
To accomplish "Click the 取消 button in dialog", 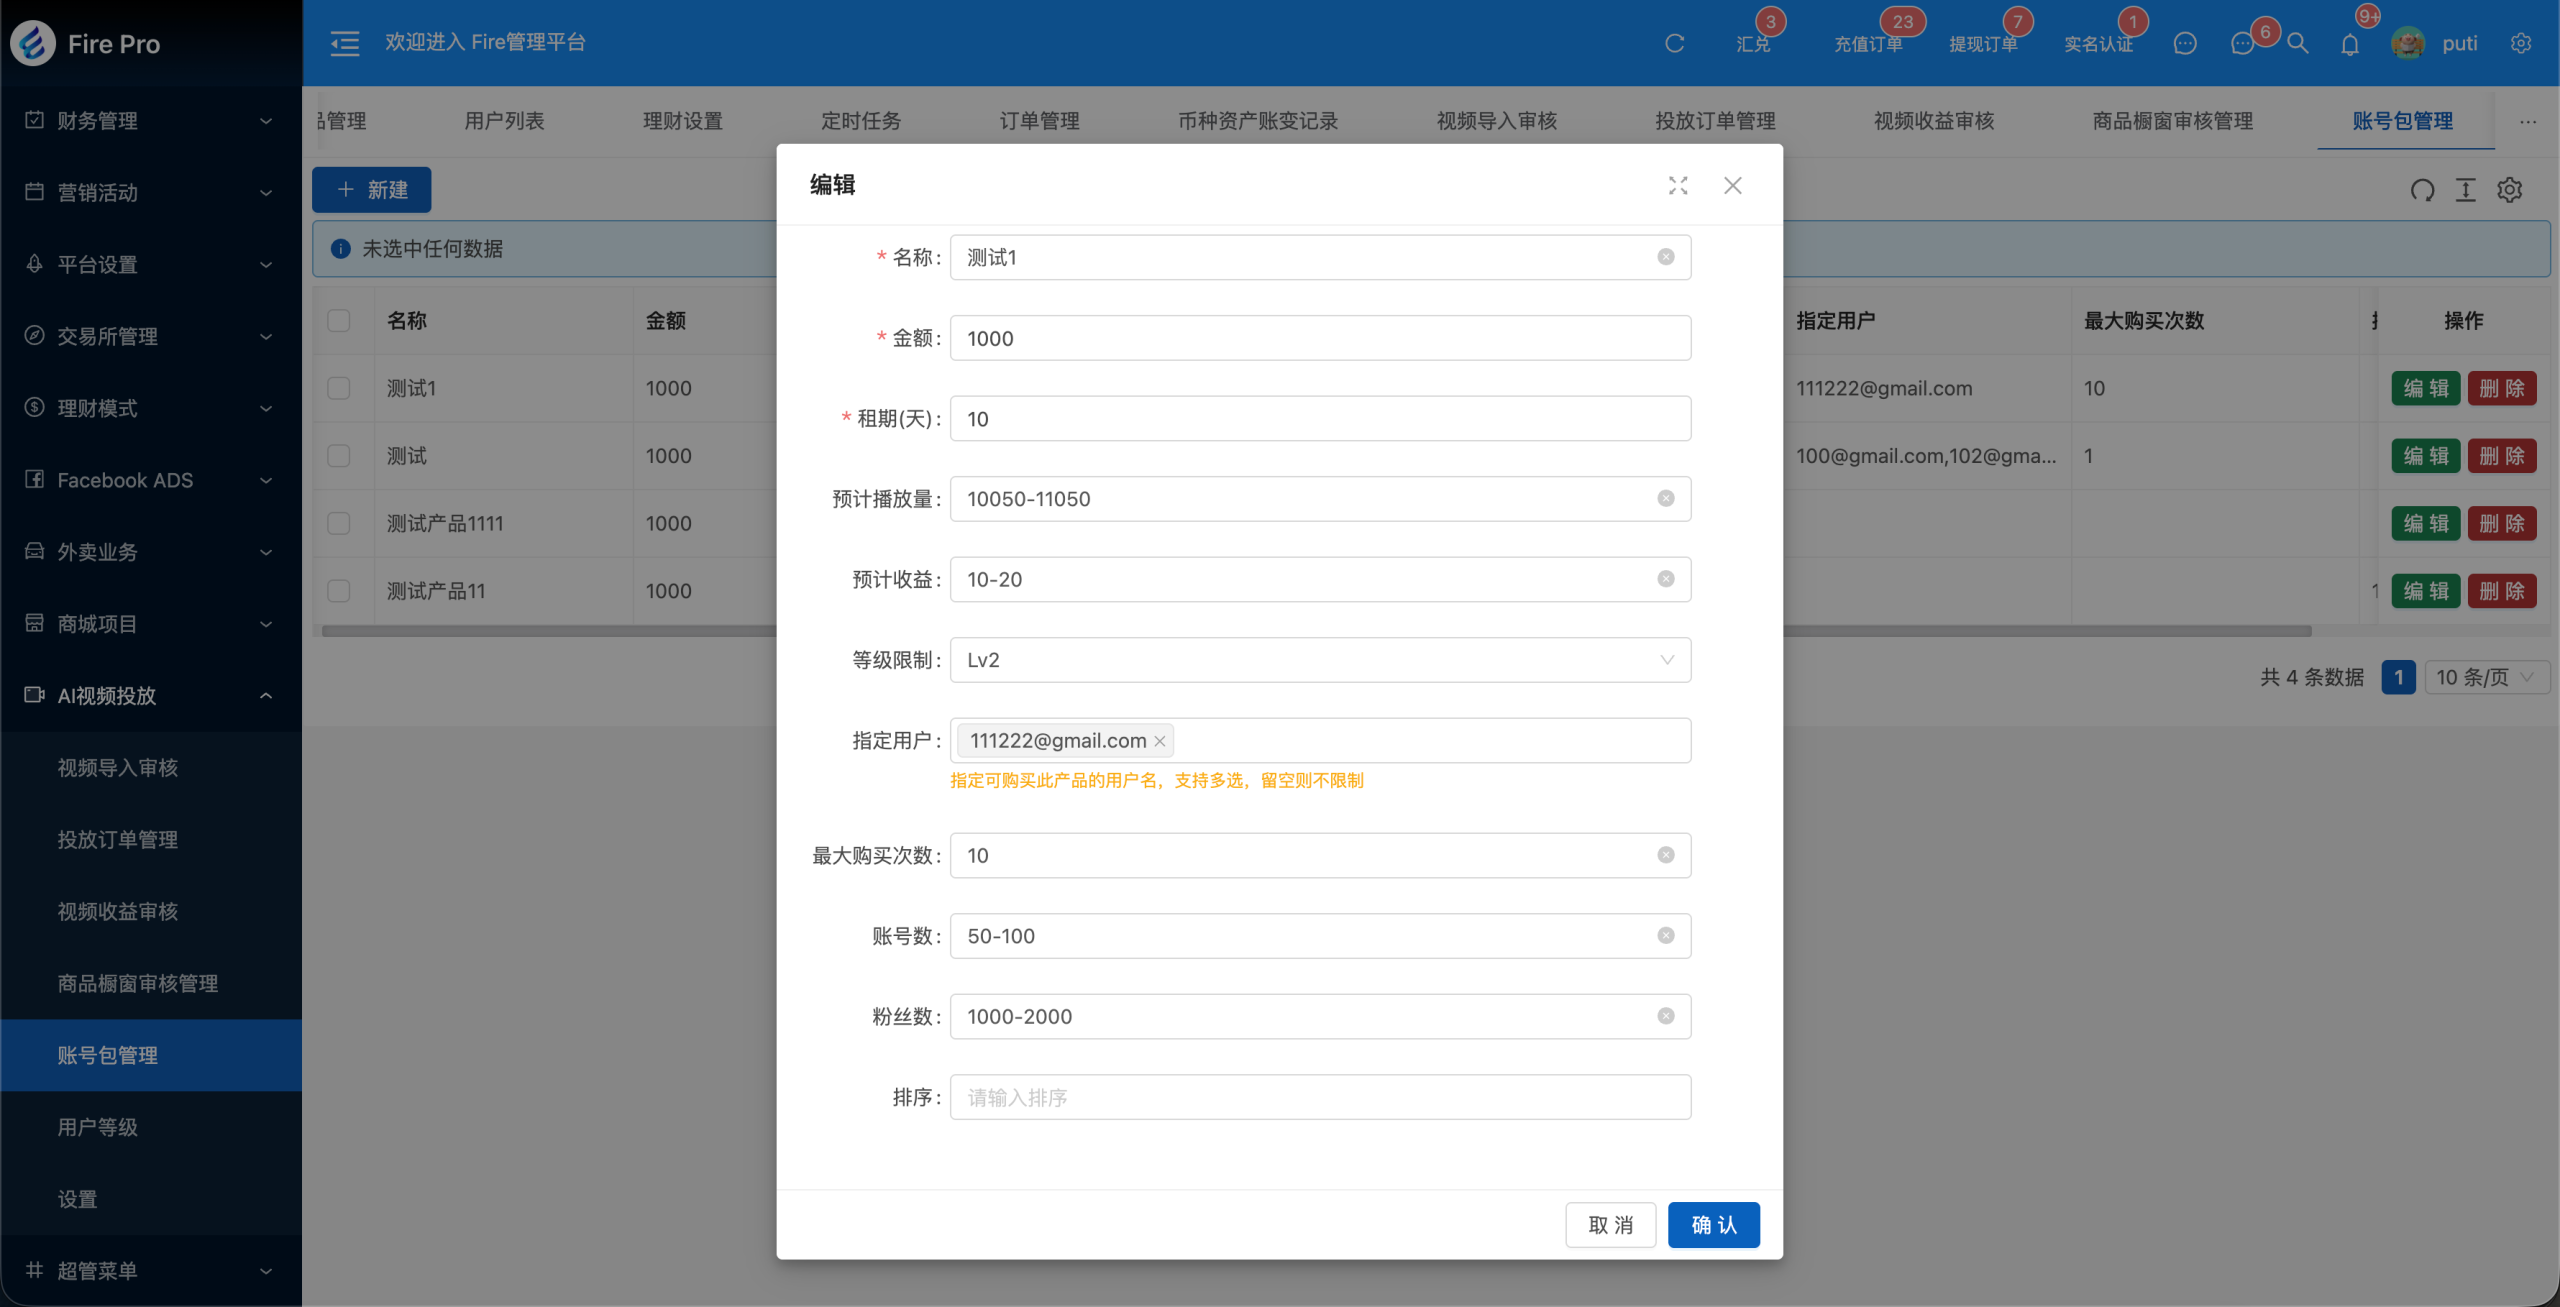I will 1609,1225.
